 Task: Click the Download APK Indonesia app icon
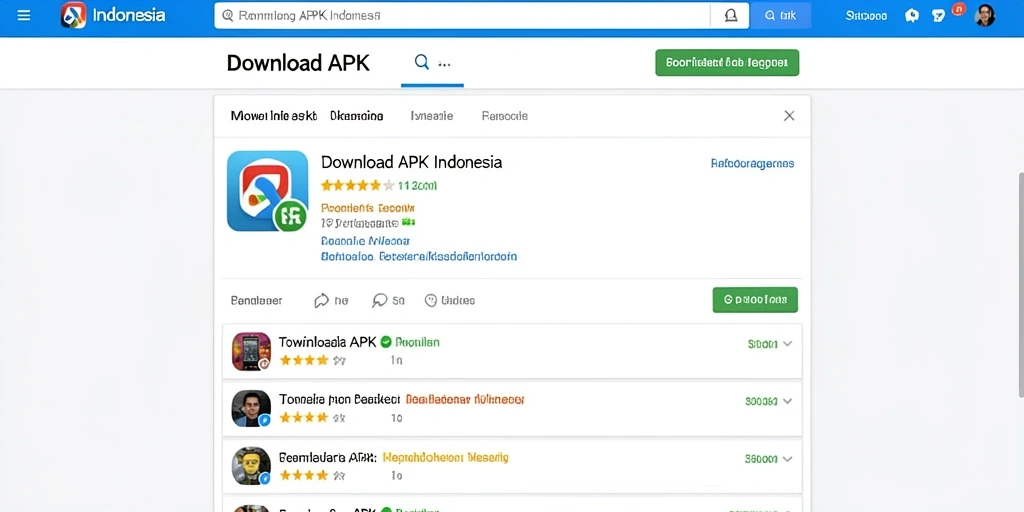point(268,191)
